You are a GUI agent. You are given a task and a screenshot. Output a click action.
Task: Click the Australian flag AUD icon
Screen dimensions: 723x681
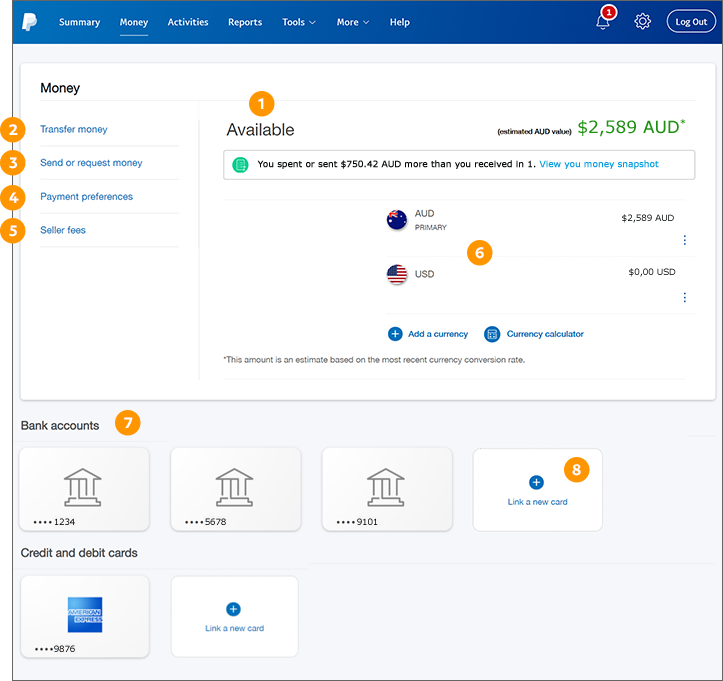[x=397, y=220]
